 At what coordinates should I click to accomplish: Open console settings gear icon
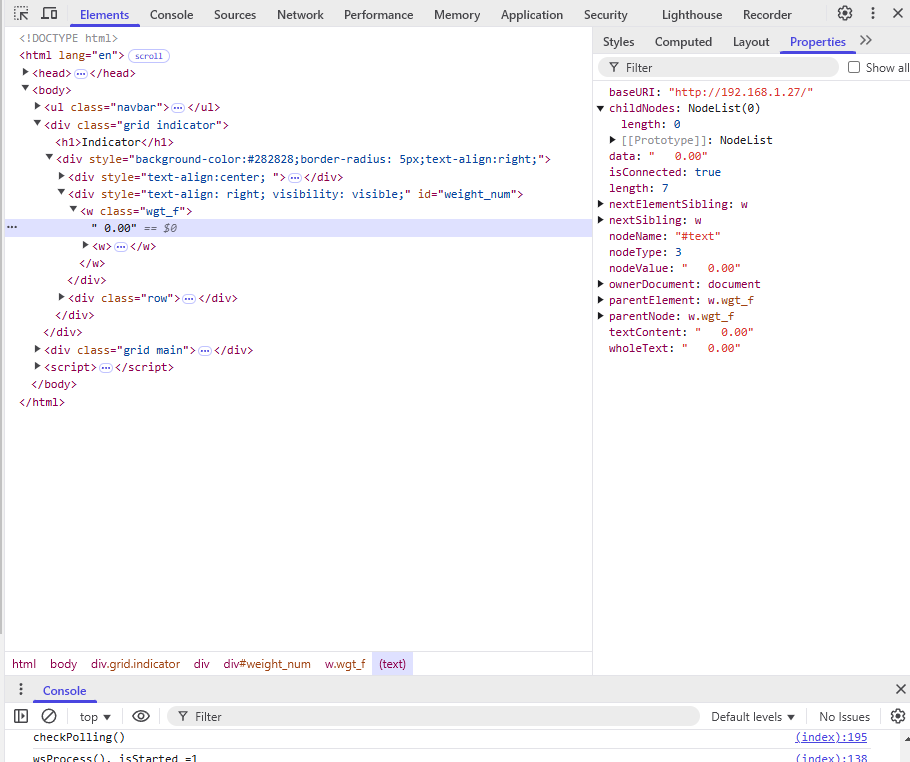click(897, 716)
